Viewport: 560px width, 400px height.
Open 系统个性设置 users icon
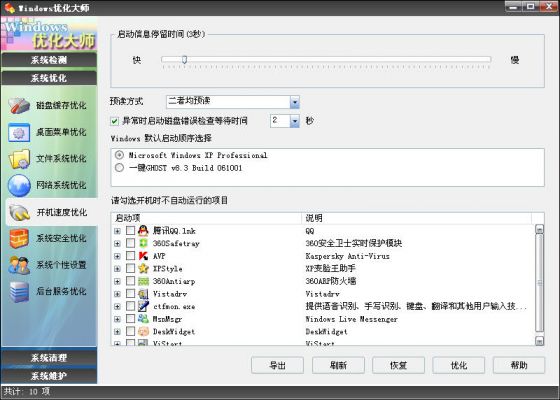[19, 265]
